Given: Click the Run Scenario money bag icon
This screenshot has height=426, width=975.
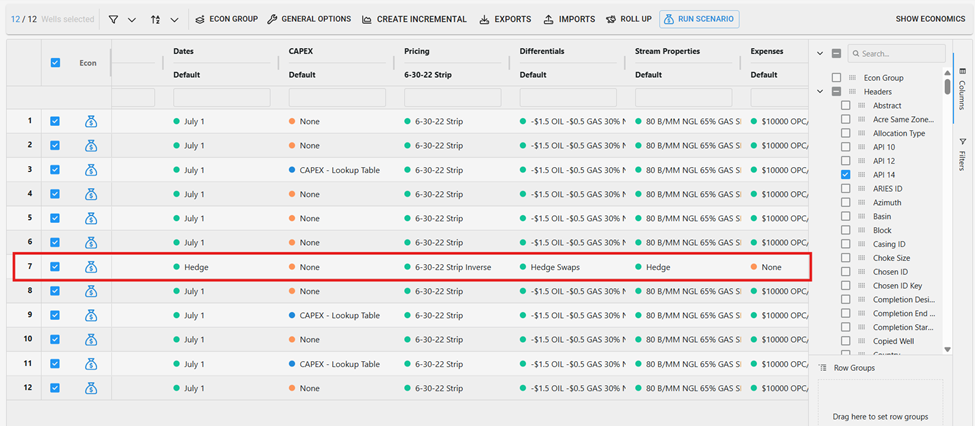Looking at the screenshot, I should pyautogui.click(x=667, y=19).
